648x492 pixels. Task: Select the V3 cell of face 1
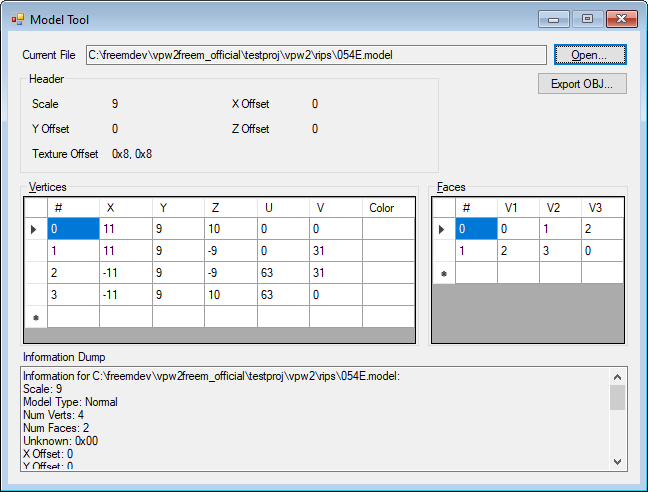tap(602, 251)
